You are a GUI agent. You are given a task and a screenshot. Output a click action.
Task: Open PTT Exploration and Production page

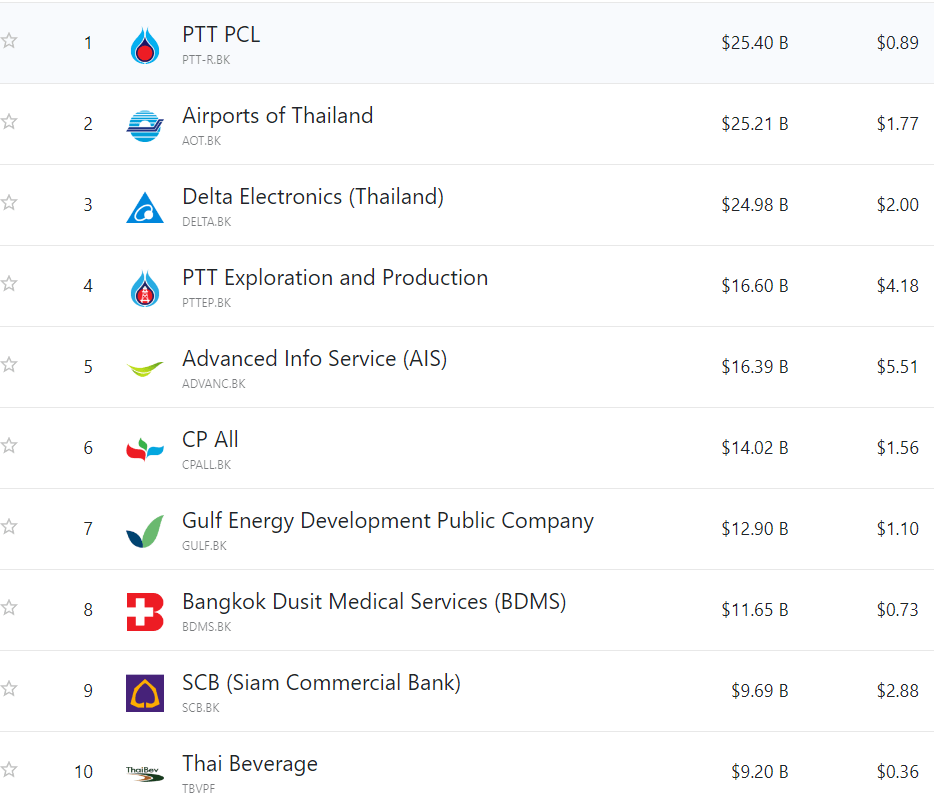335,278
